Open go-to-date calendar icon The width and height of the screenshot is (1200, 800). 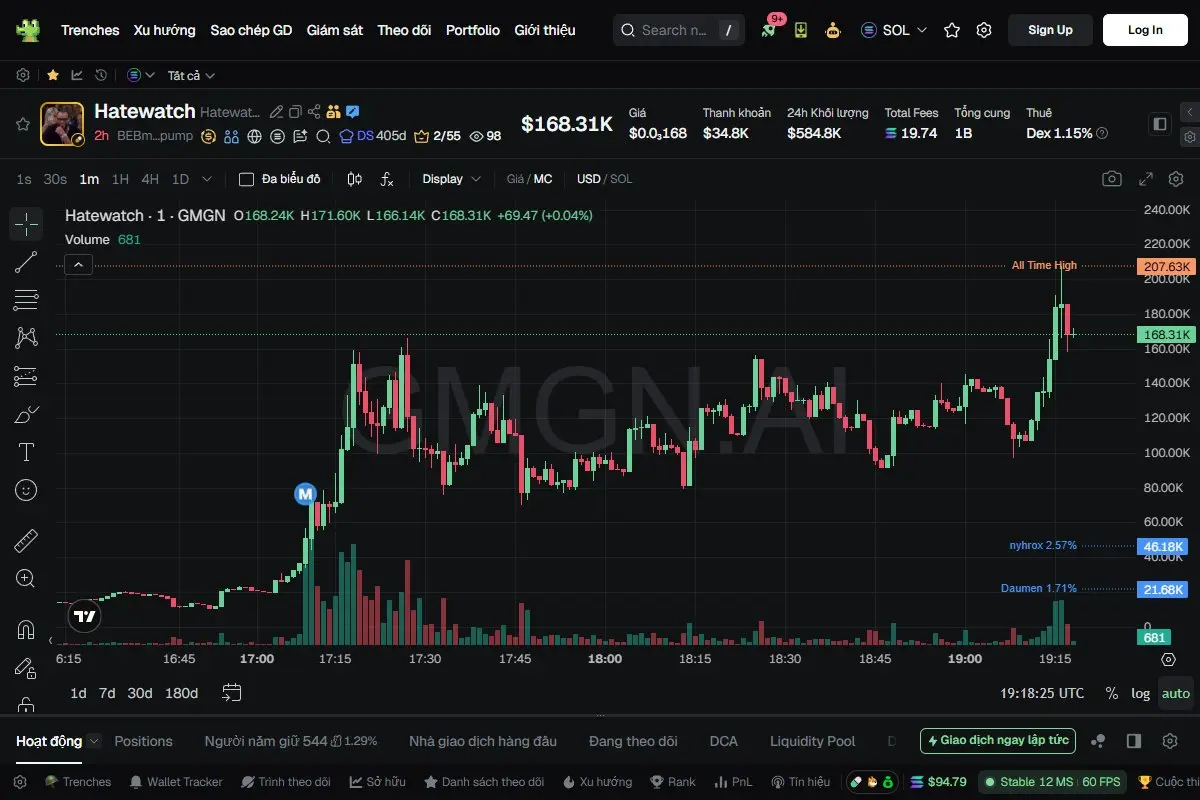click(232, 693)
